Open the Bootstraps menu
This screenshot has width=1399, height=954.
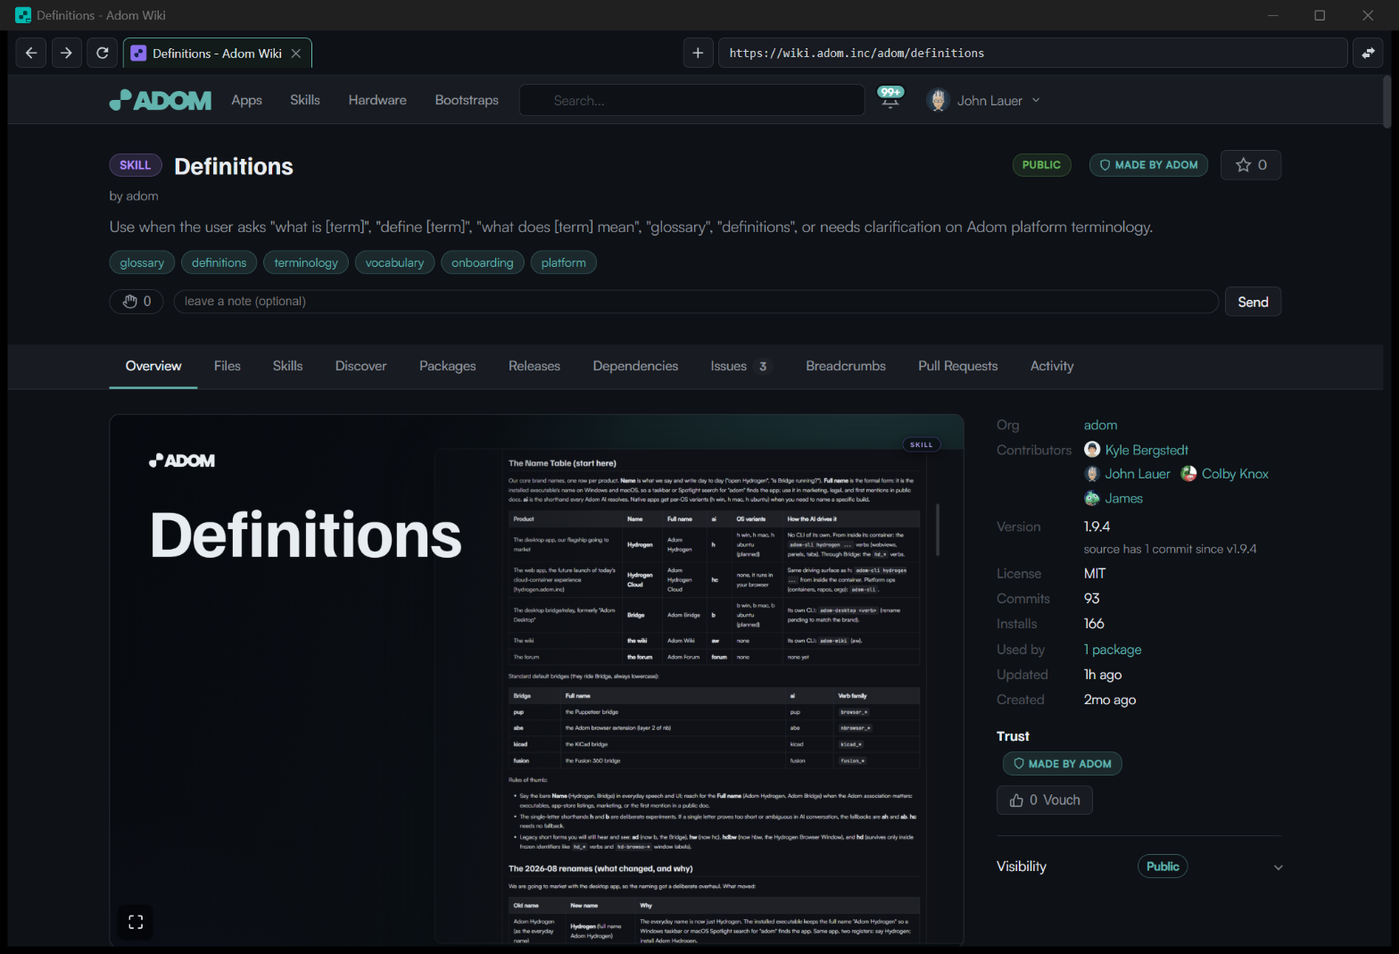pyautogui.click(x=467, y=100)
